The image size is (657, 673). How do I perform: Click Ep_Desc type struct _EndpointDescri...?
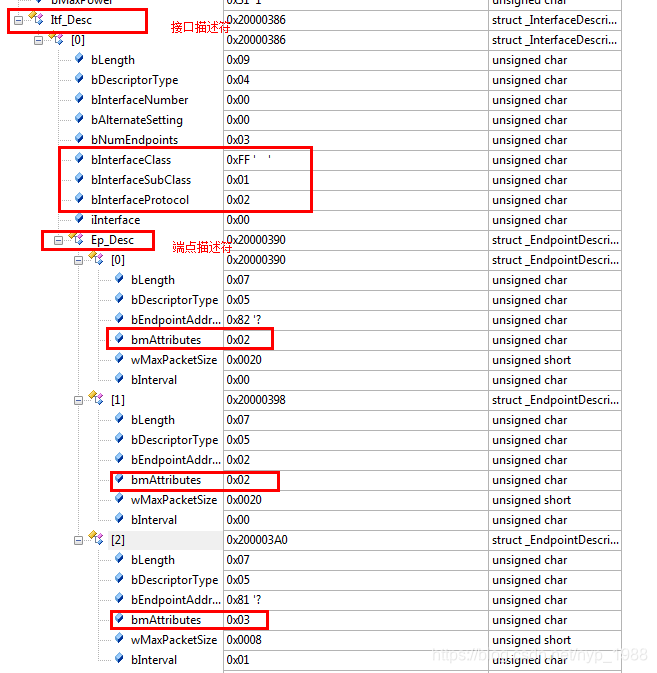point(555,240)
